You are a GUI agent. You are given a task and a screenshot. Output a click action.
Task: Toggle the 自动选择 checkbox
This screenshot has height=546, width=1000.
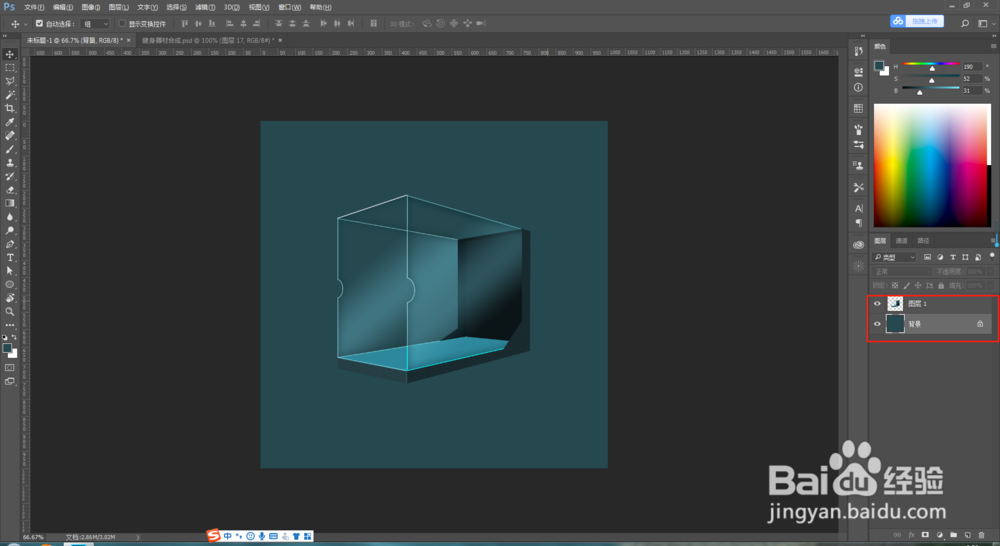click(39, 24)
